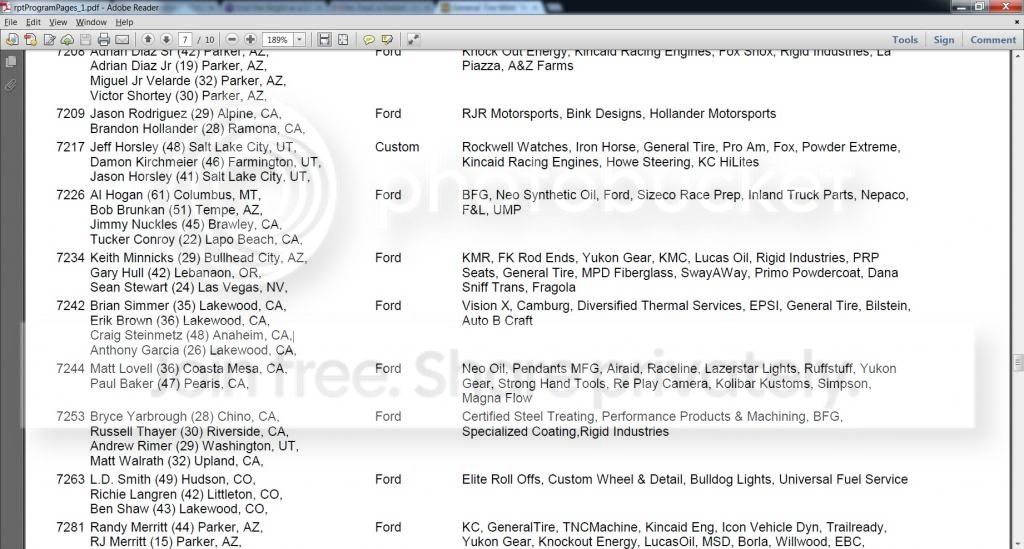Zoom in using the plus button
Image resolution: width=1024 pixels, height=549 pixels.
(x=250, y=40)
